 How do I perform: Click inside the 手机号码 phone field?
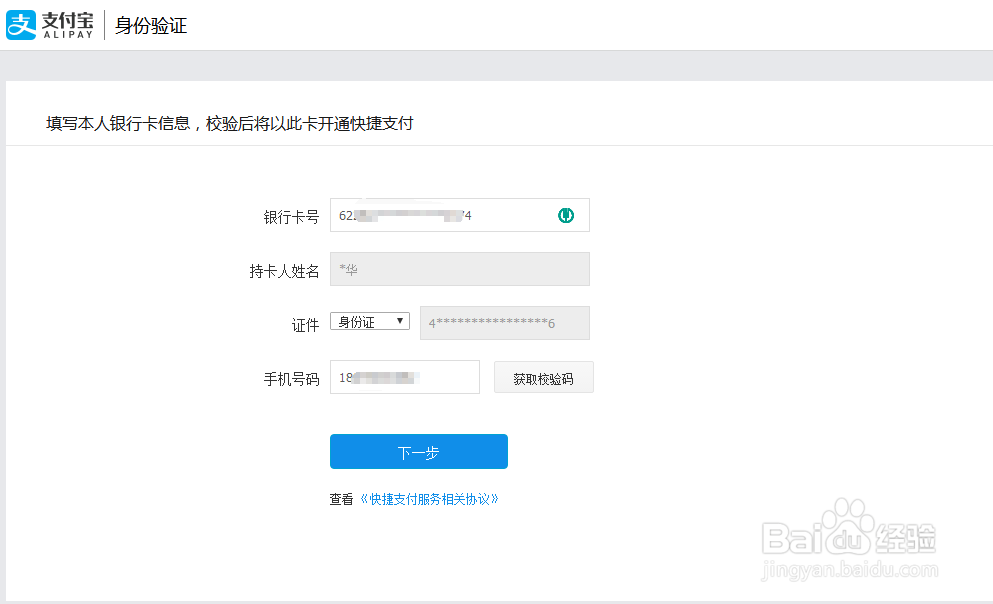[x=404, y=377]
